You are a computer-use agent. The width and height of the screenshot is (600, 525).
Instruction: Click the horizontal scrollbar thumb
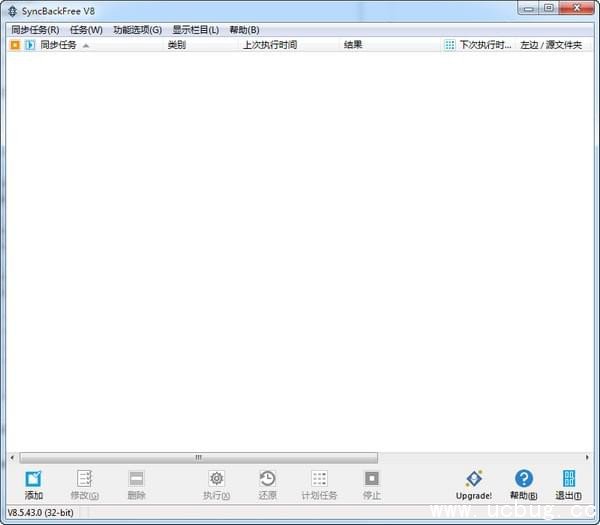(x=199, y=457)
